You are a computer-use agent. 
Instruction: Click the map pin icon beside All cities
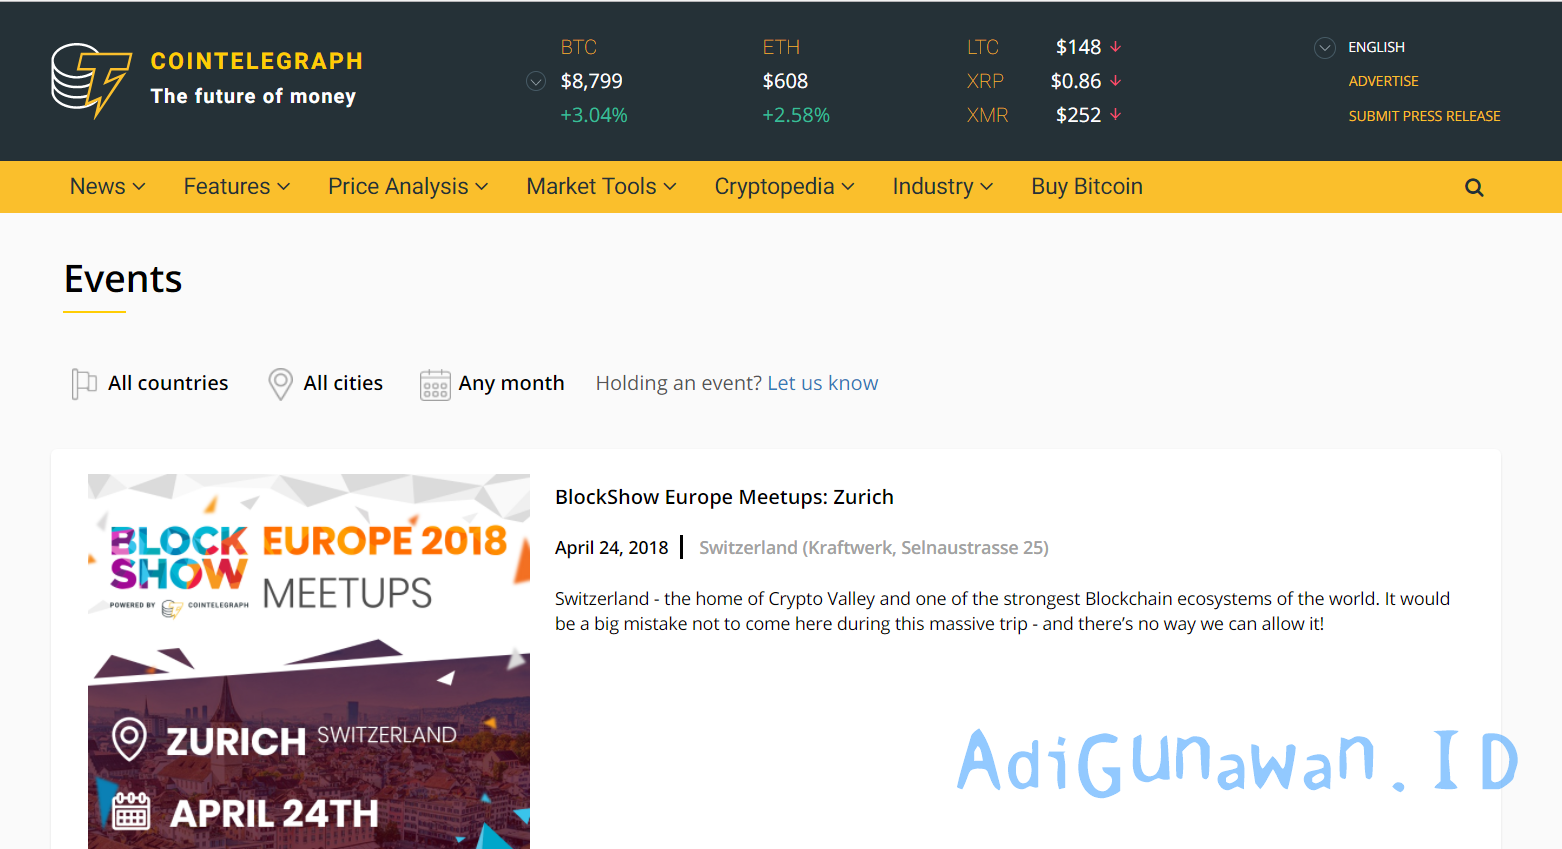pyautogui.click(x=281, y=383)
